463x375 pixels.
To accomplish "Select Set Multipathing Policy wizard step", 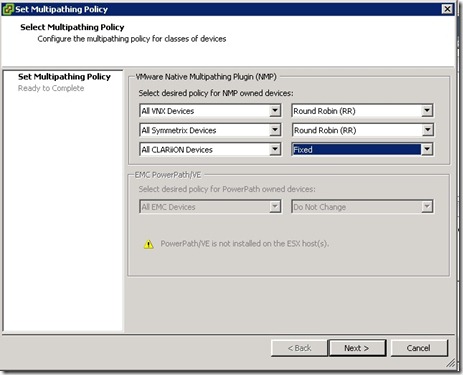I will [x=64, y=77].
